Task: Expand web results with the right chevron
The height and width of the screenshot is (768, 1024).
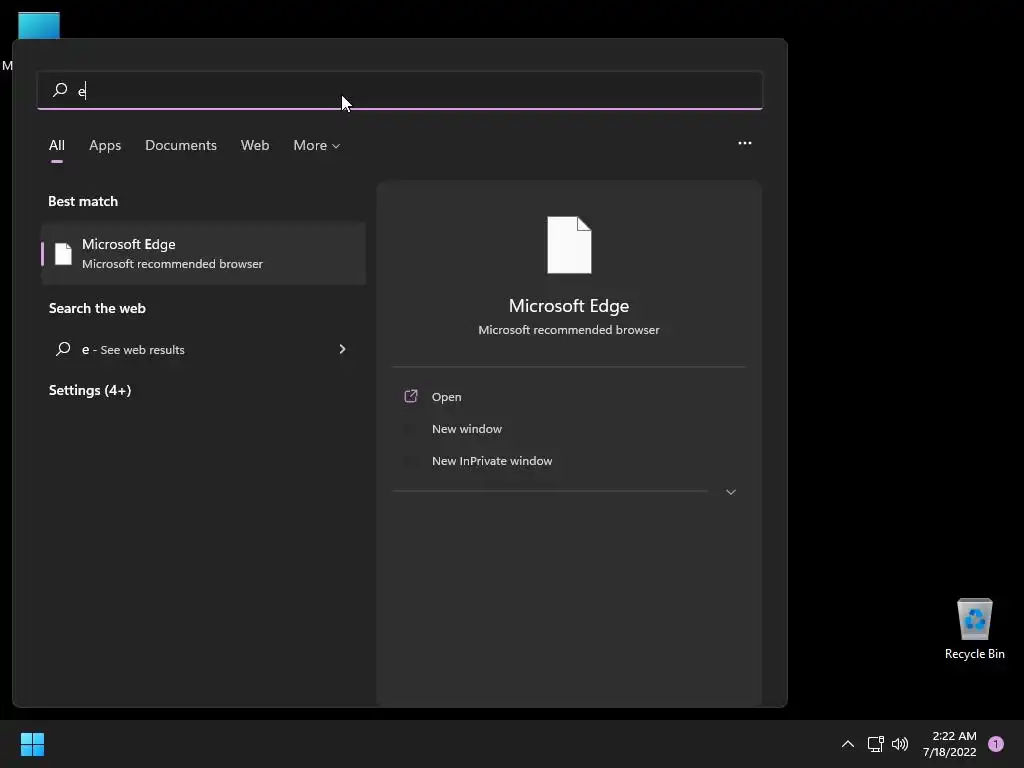Action: point(342,349)
